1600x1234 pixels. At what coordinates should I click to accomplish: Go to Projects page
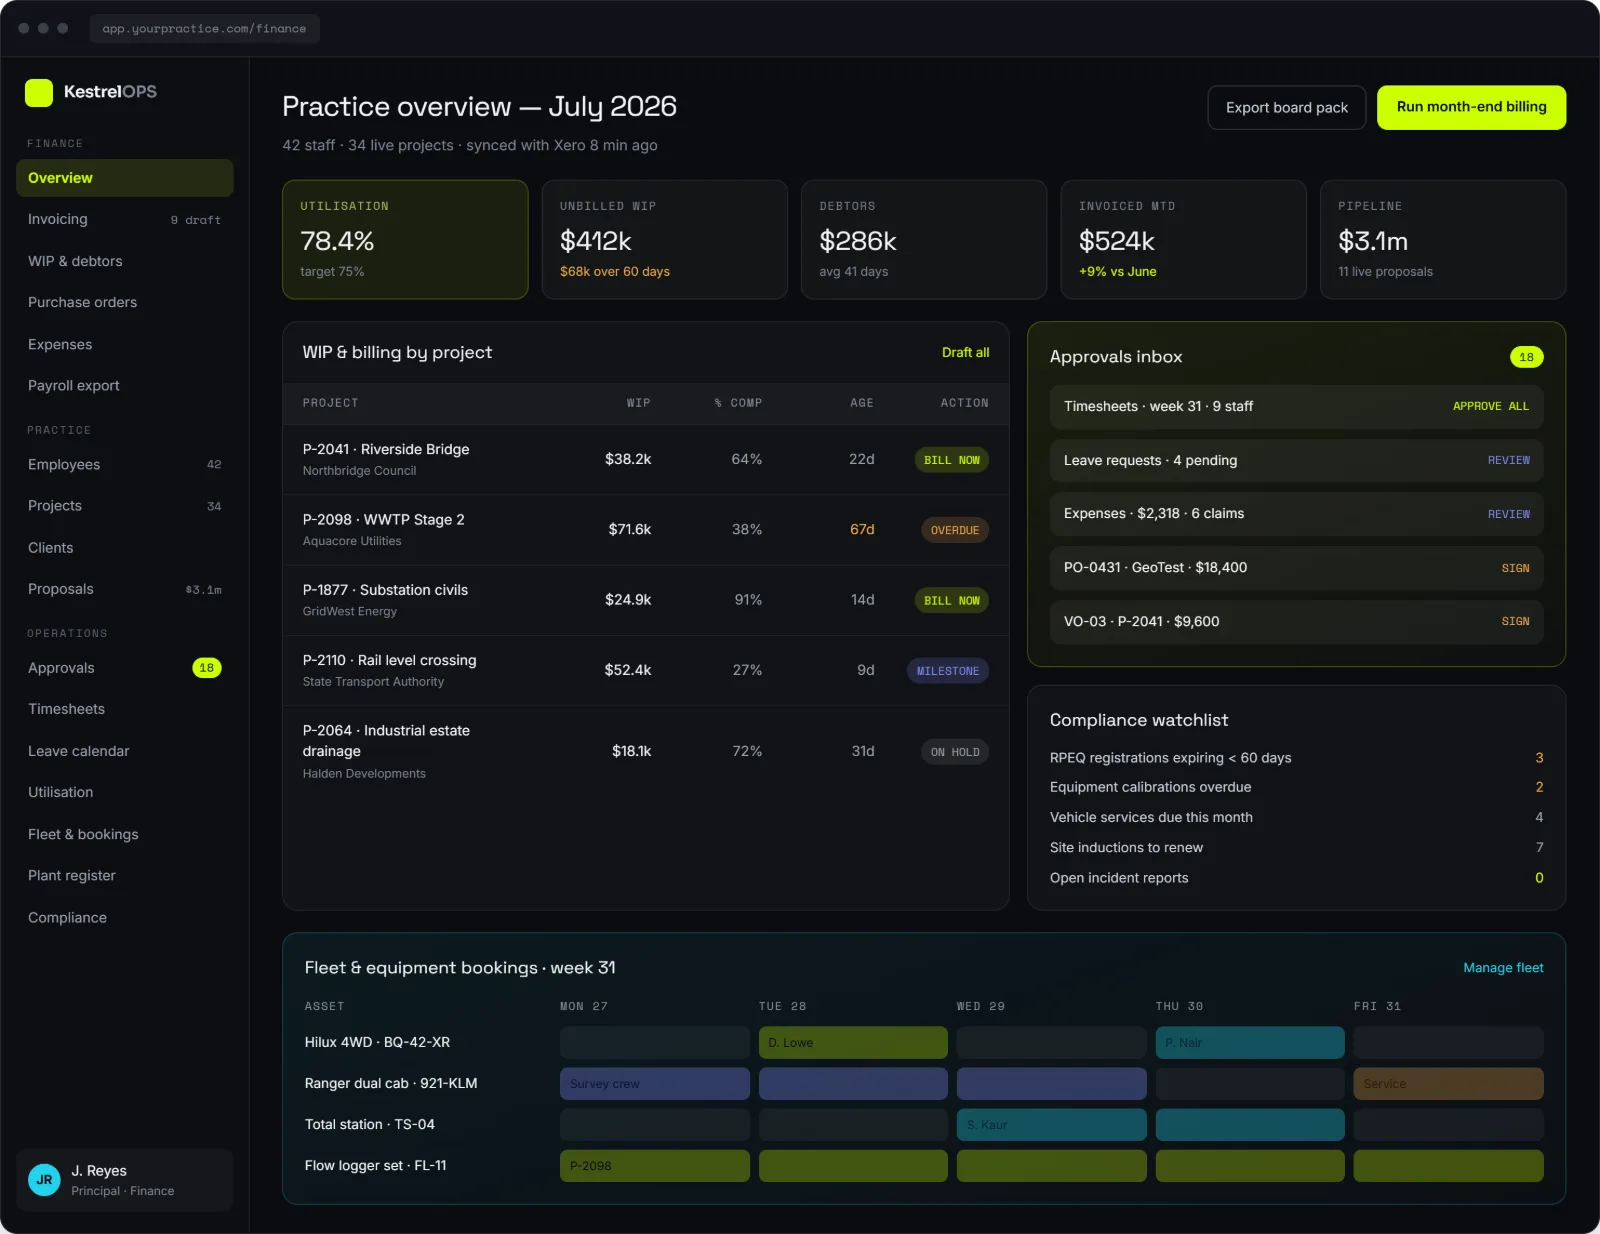[125, 506]
